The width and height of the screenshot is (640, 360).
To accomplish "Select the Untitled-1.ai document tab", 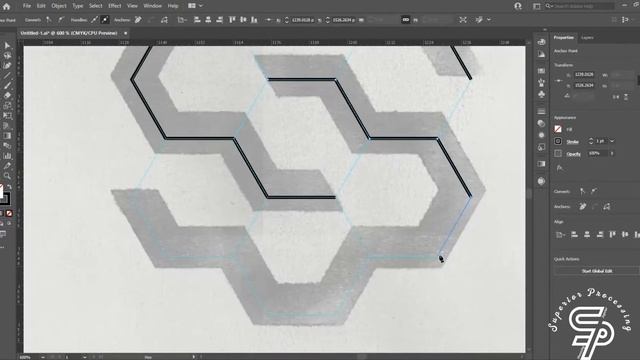I will 69,33.
